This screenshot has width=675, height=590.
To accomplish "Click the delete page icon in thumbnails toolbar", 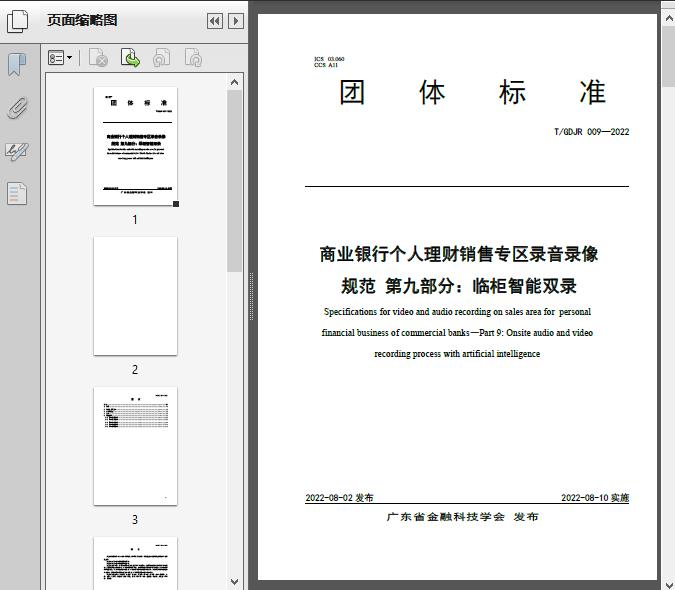I will (x=98, y=59).
